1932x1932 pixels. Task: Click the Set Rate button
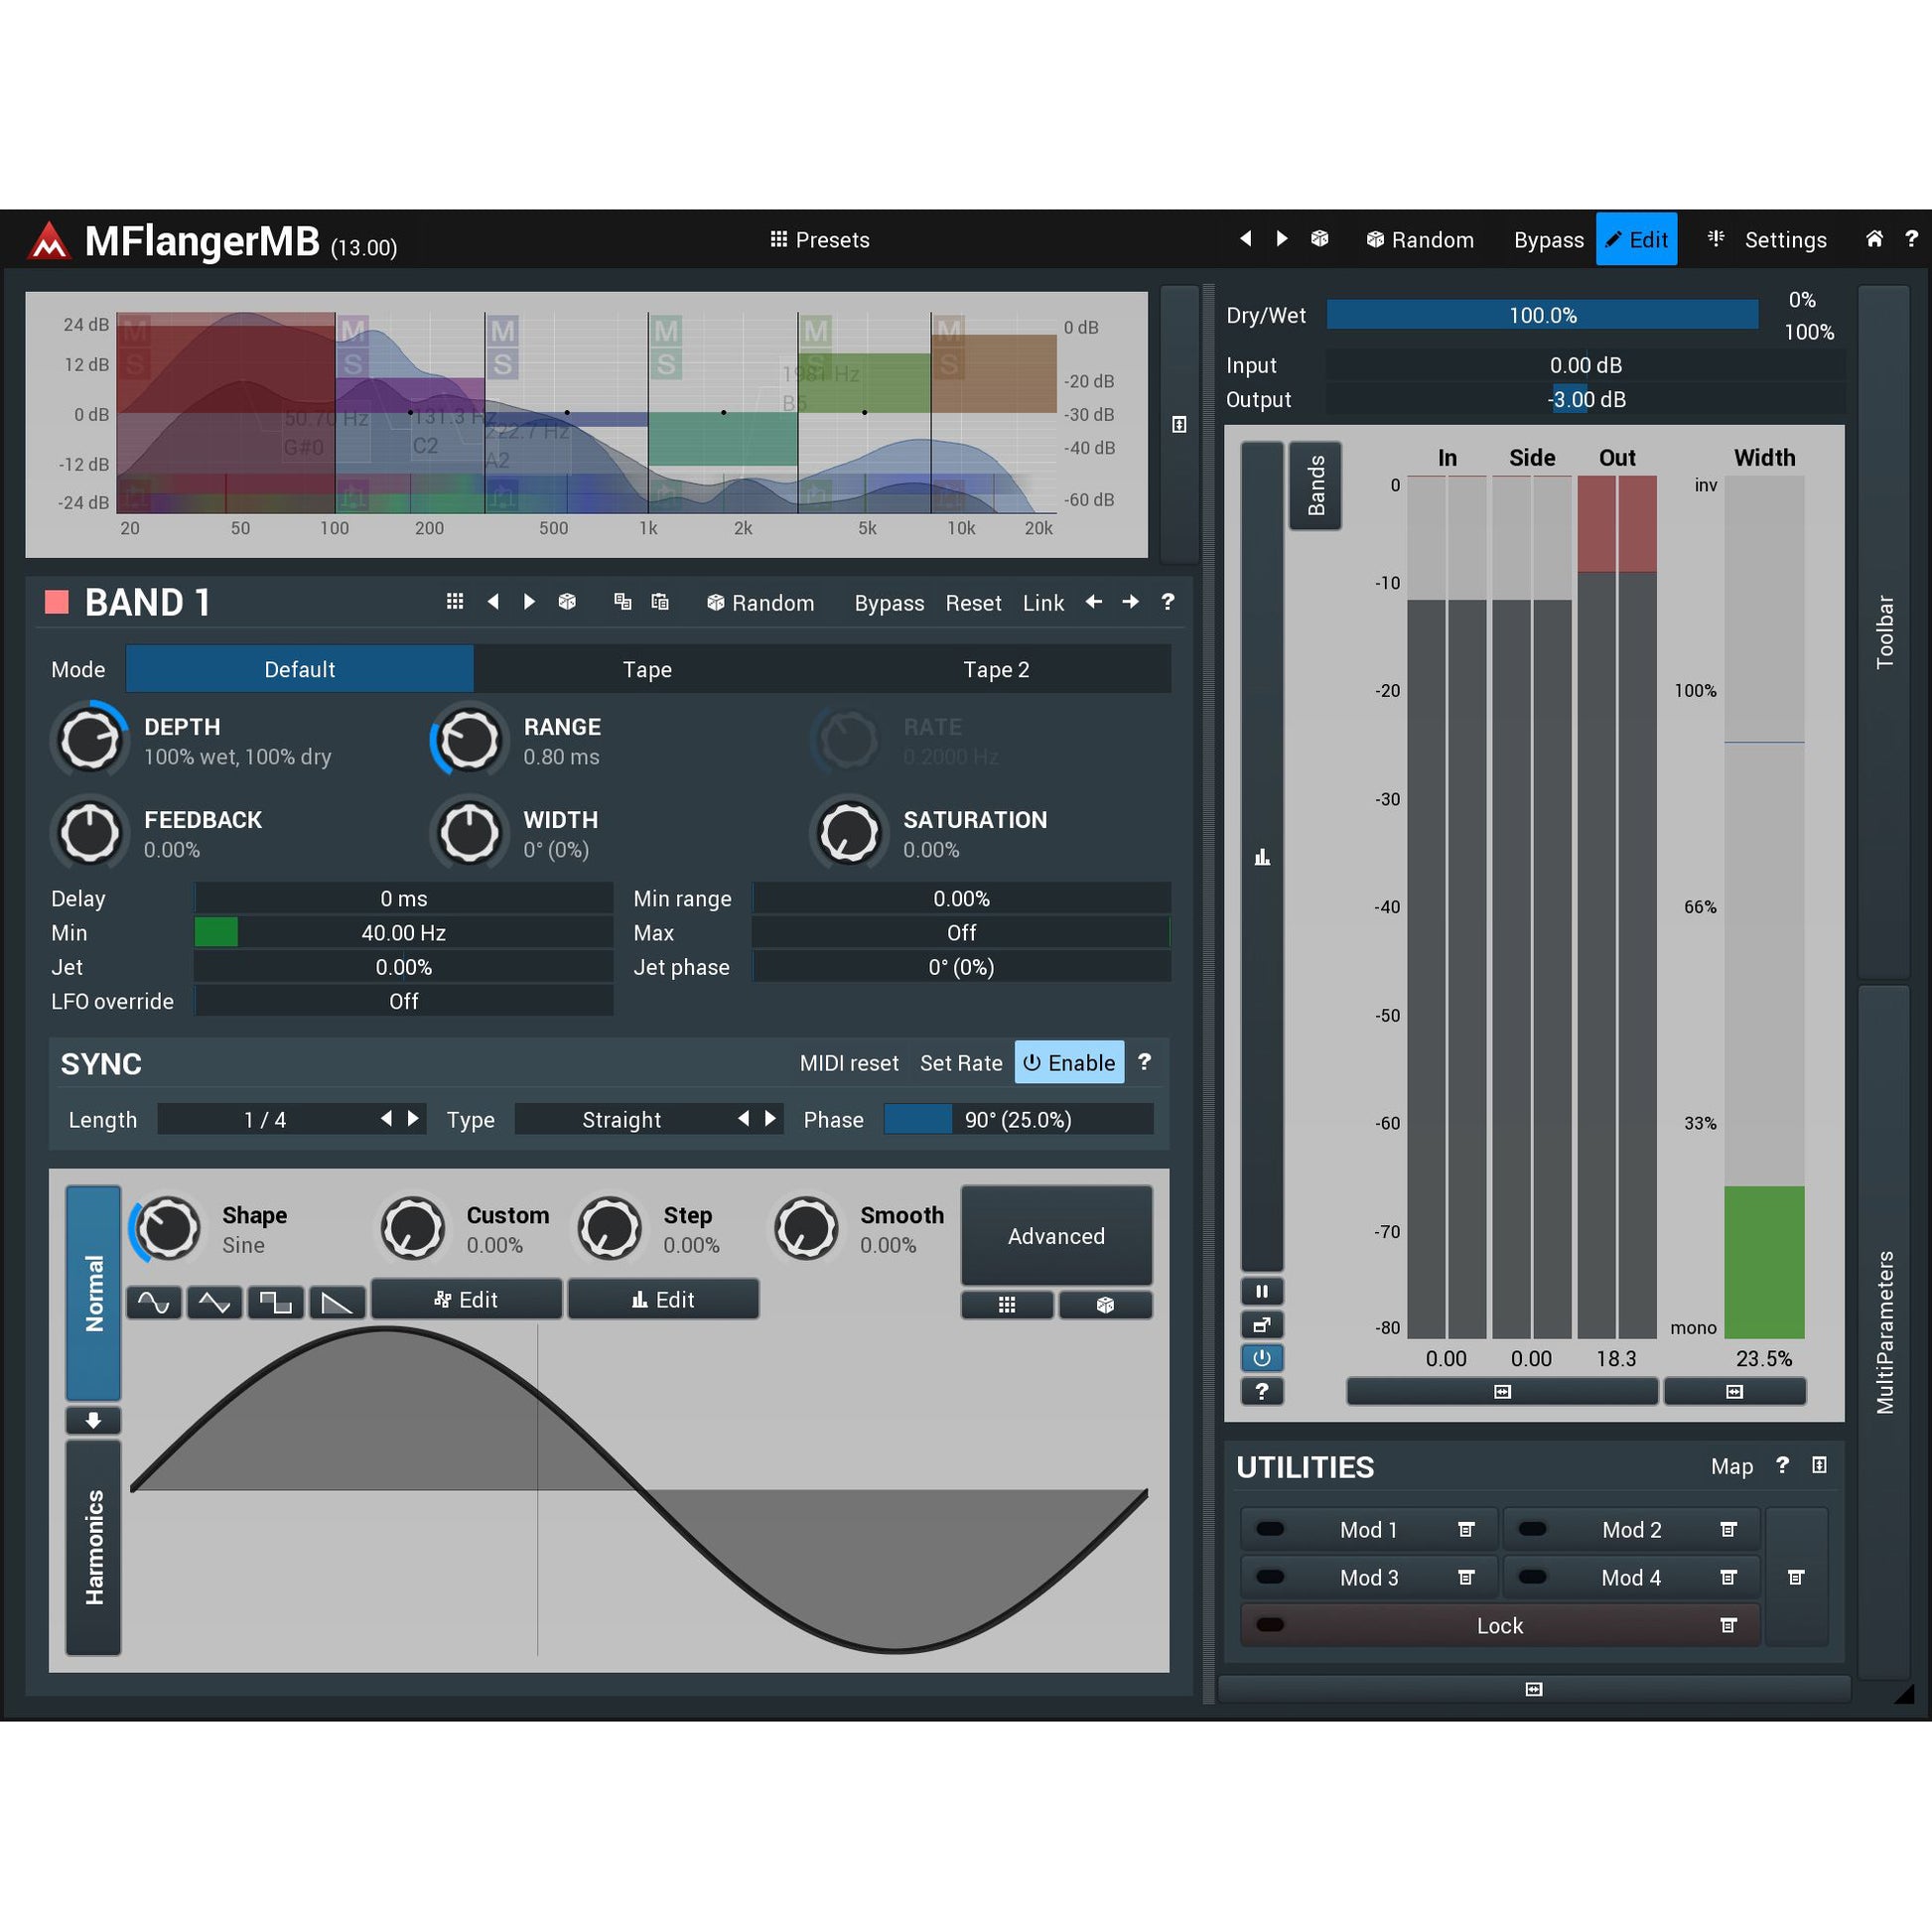pyautogui.click(x=960, y=1063)
